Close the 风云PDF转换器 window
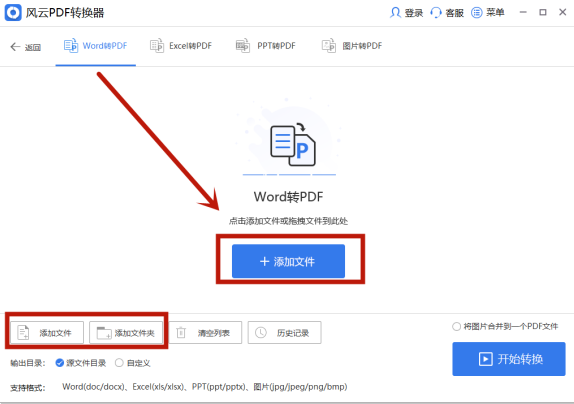Screen dimensions: 574x404 click(563, 12)
